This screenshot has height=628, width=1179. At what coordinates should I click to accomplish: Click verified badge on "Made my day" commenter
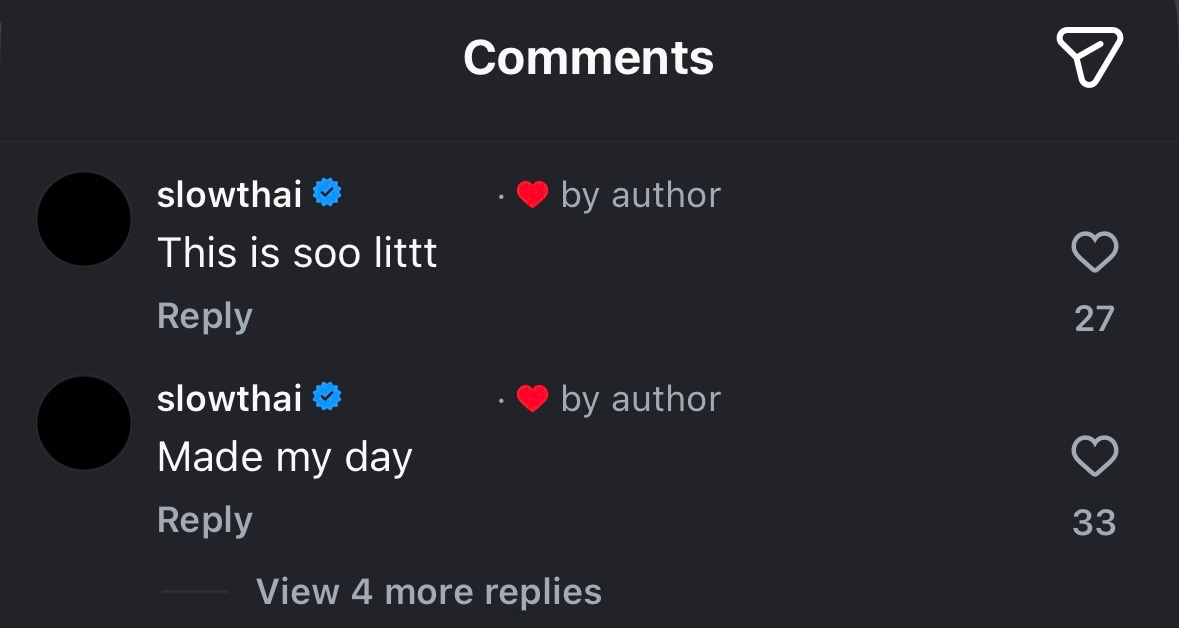pyautogui.click(x=327, y=397)
